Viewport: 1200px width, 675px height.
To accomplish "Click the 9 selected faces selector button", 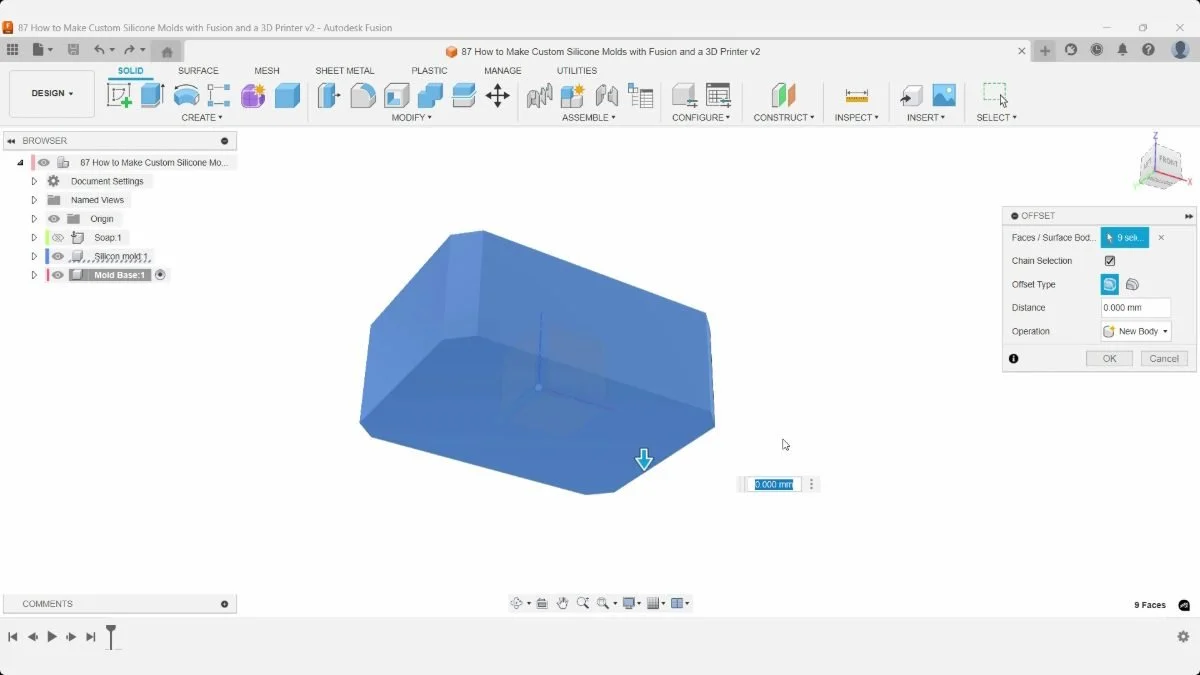I will point(1125,238).
